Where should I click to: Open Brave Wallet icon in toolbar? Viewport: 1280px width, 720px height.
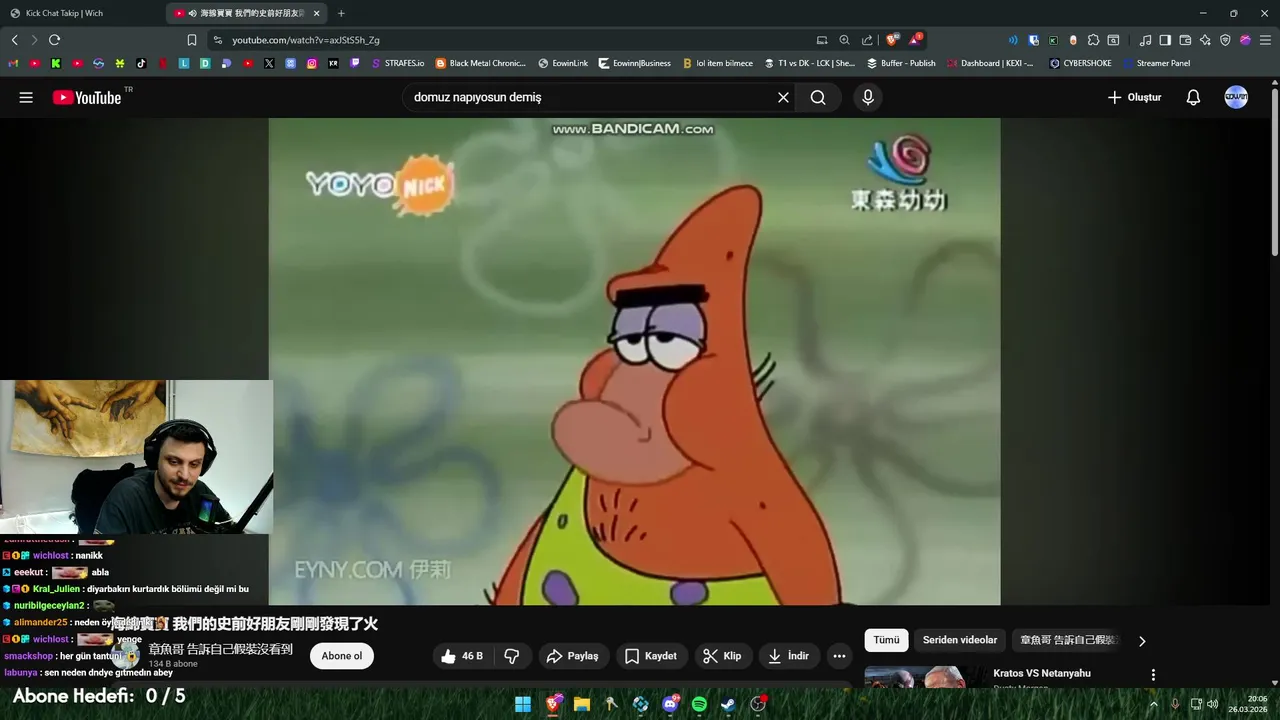pyautogui.click(x=1185, y=40)
